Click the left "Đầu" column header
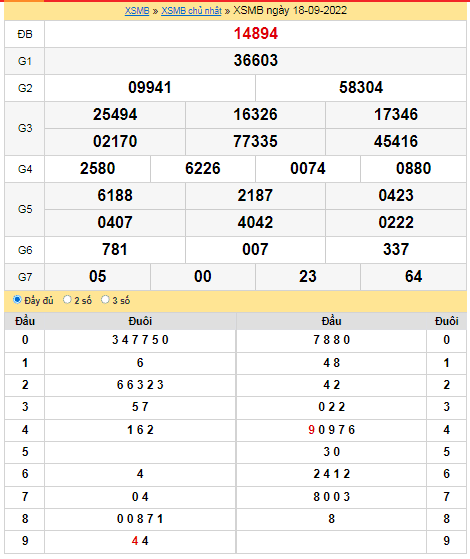 (25, 321)
